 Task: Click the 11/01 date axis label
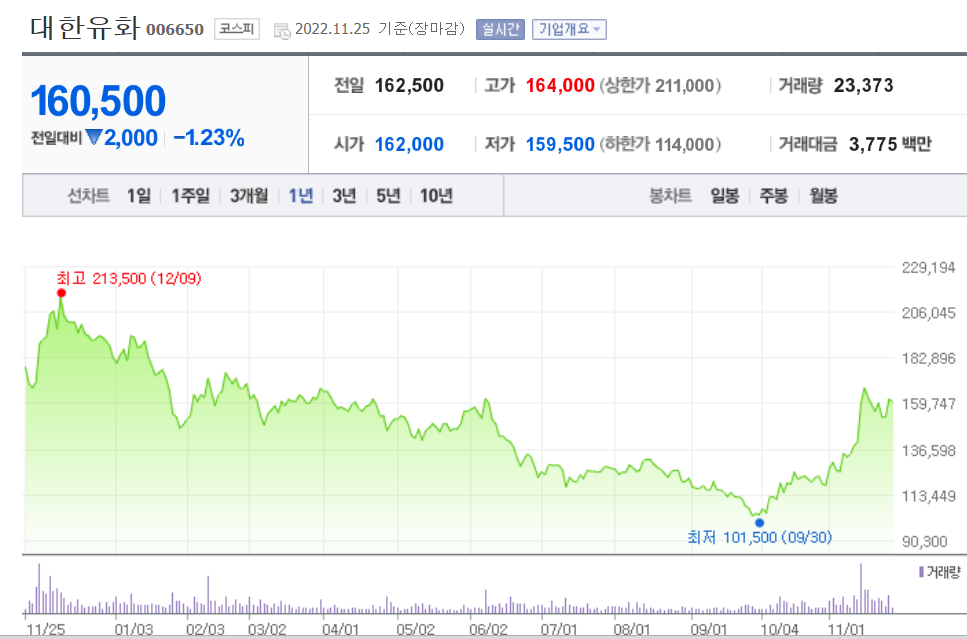tap(846, 629)
